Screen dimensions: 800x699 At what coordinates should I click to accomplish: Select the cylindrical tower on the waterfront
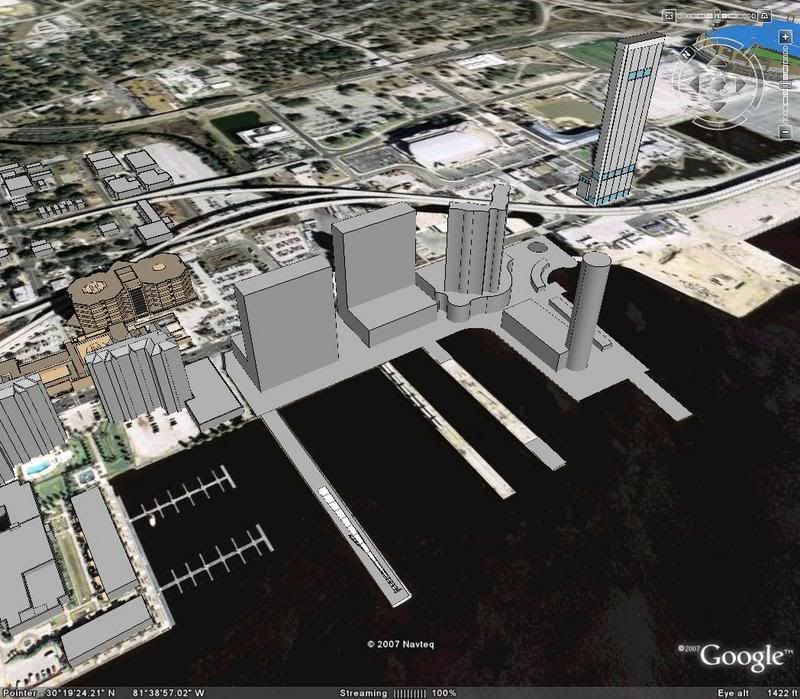pyautogui.click(x=586, y=311)
